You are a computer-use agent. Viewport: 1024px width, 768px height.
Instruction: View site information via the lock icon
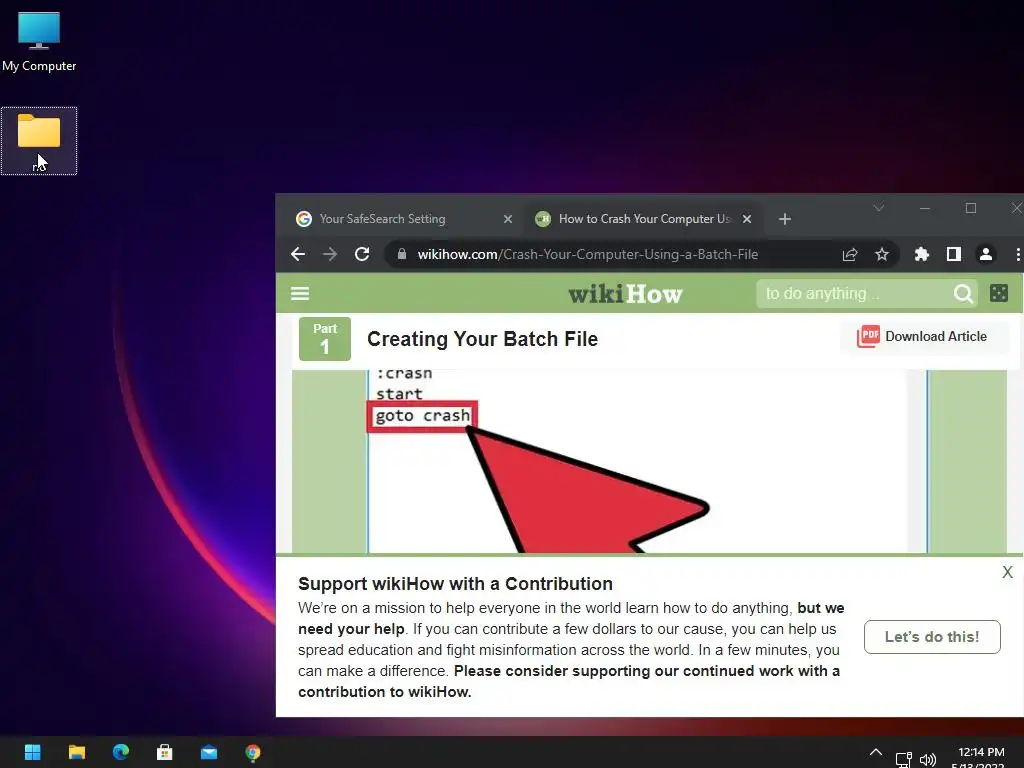(402, 254)
